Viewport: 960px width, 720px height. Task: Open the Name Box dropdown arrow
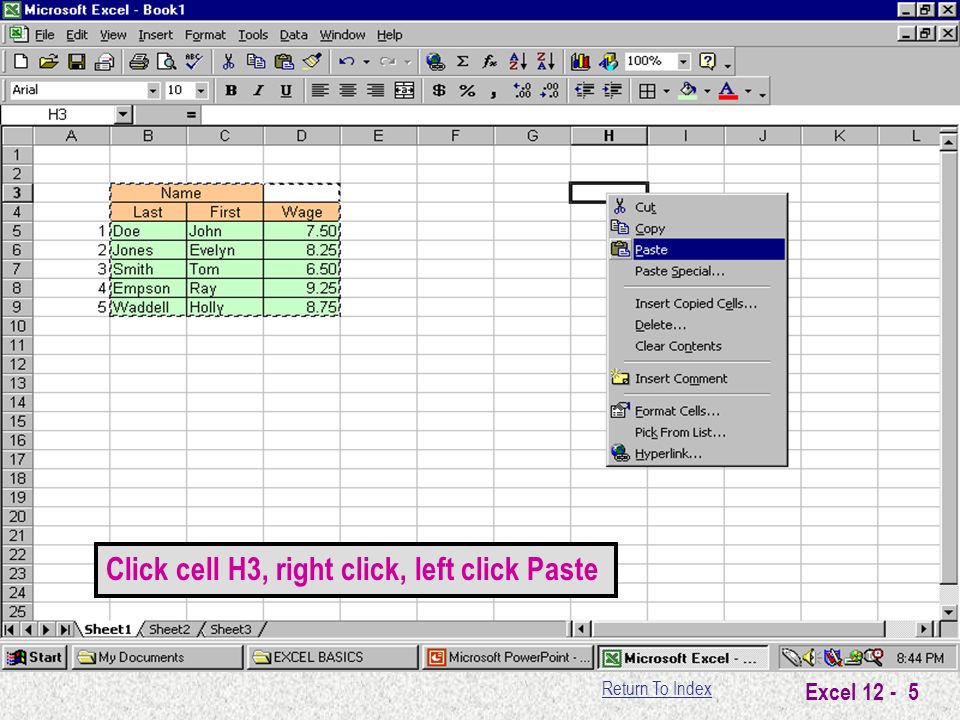coord(123,114)
